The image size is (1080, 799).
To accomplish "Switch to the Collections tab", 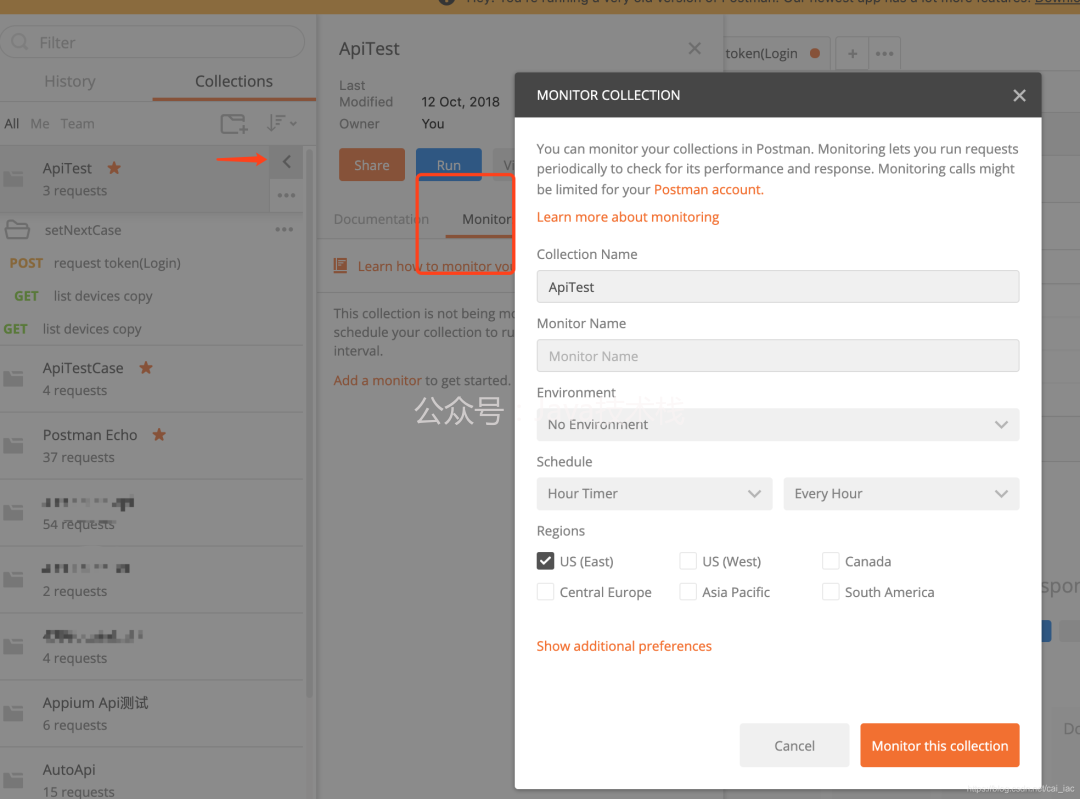I will click(233, 81).
